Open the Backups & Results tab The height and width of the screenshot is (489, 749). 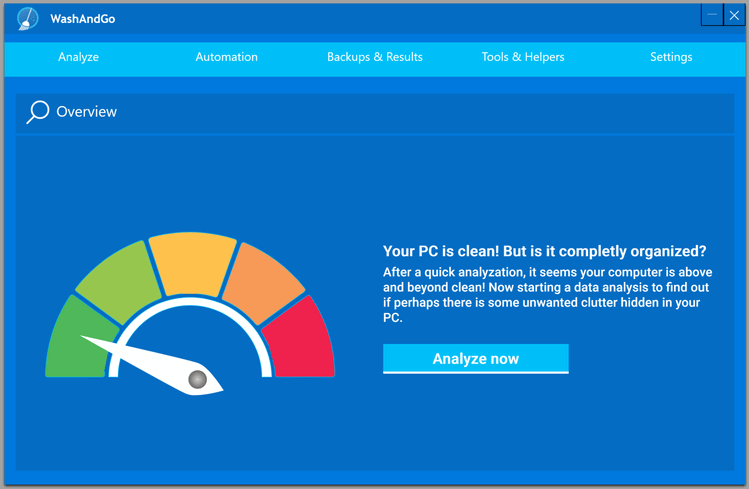(x=375, y=57)
